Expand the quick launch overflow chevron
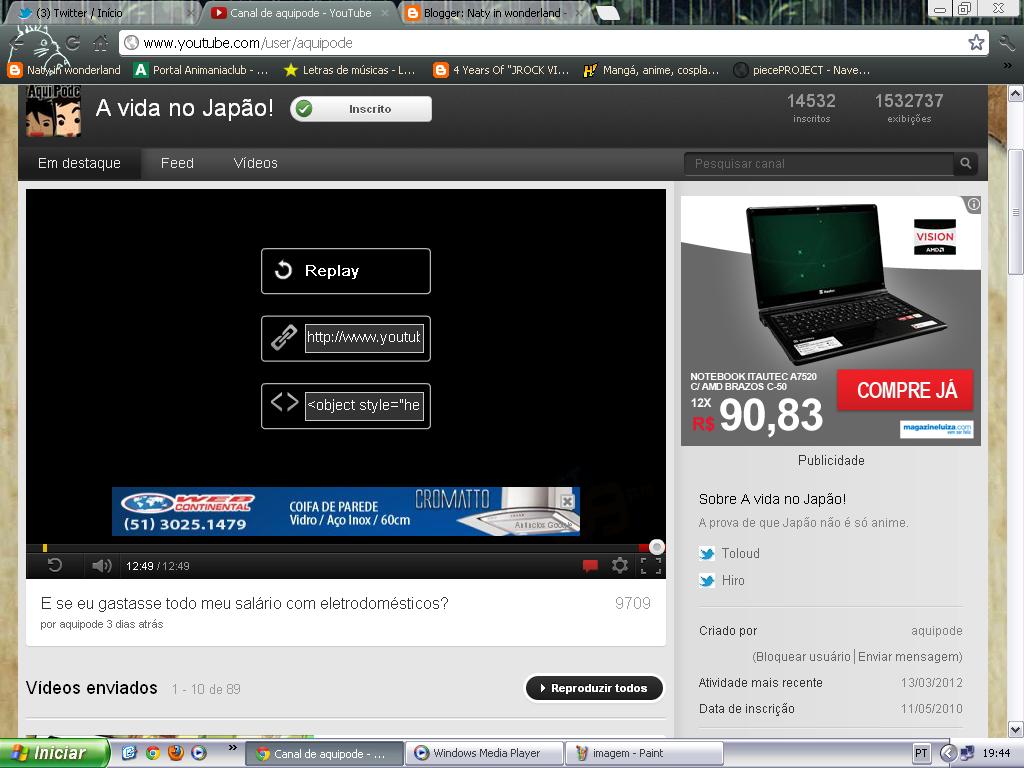The width and height of the screenshot is (1024, 768). (x=232, y=747)
